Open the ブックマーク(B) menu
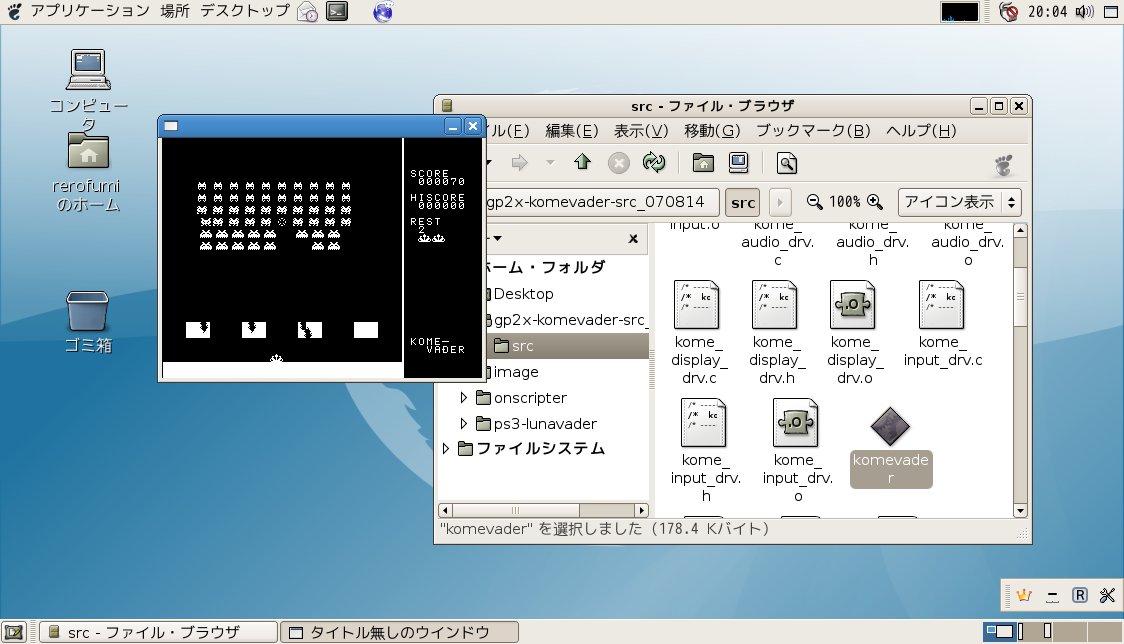 coord(813,131)
